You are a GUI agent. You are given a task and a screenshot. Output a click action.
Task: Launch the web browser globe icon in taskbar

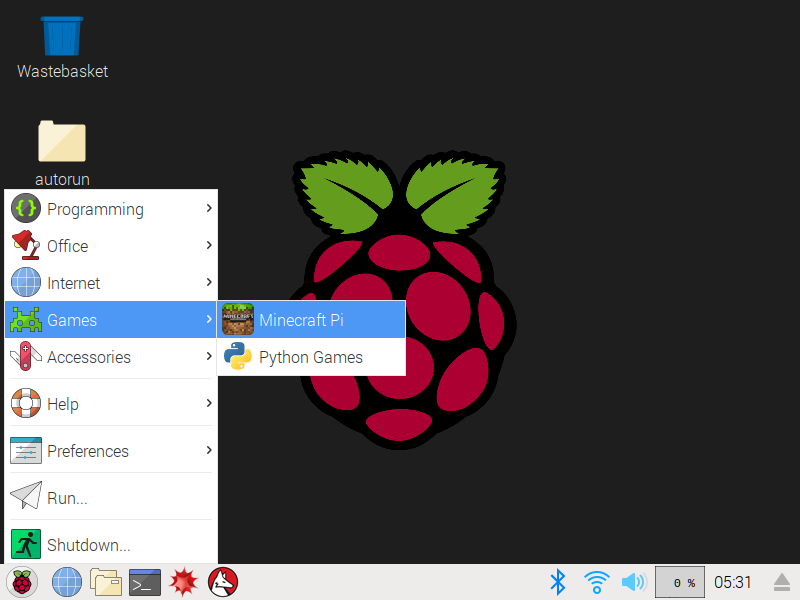67,582
